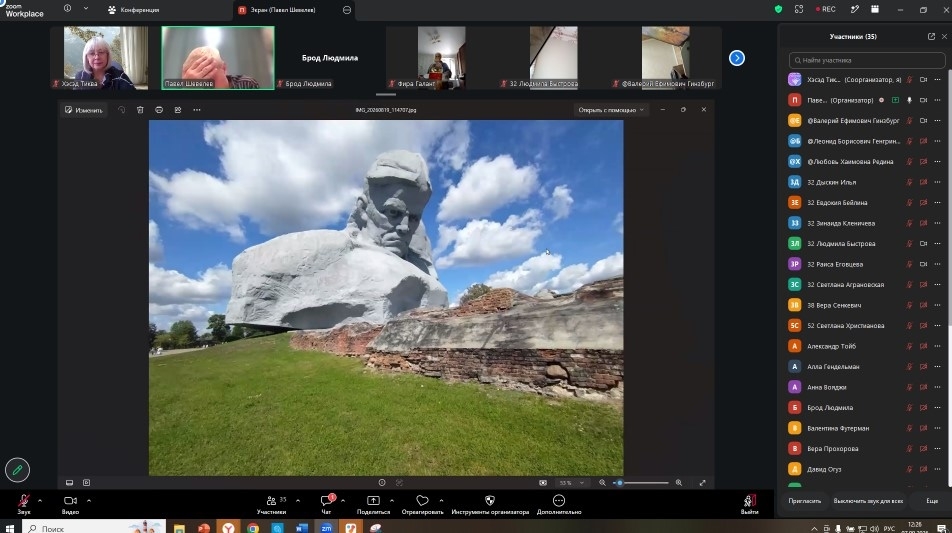Open the 'Открыть с помощью' dropdown
Viewport: 952px width, 533px height.
pos(611,110)
